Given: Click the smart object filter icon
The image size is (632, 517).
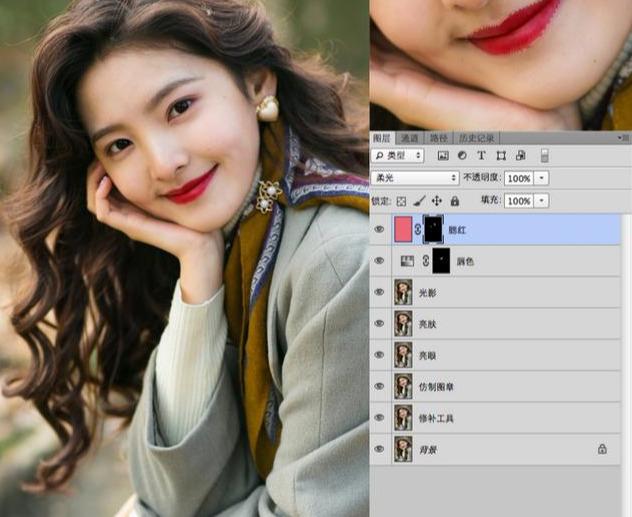Looking at the screenshot, I should (520, 156).
